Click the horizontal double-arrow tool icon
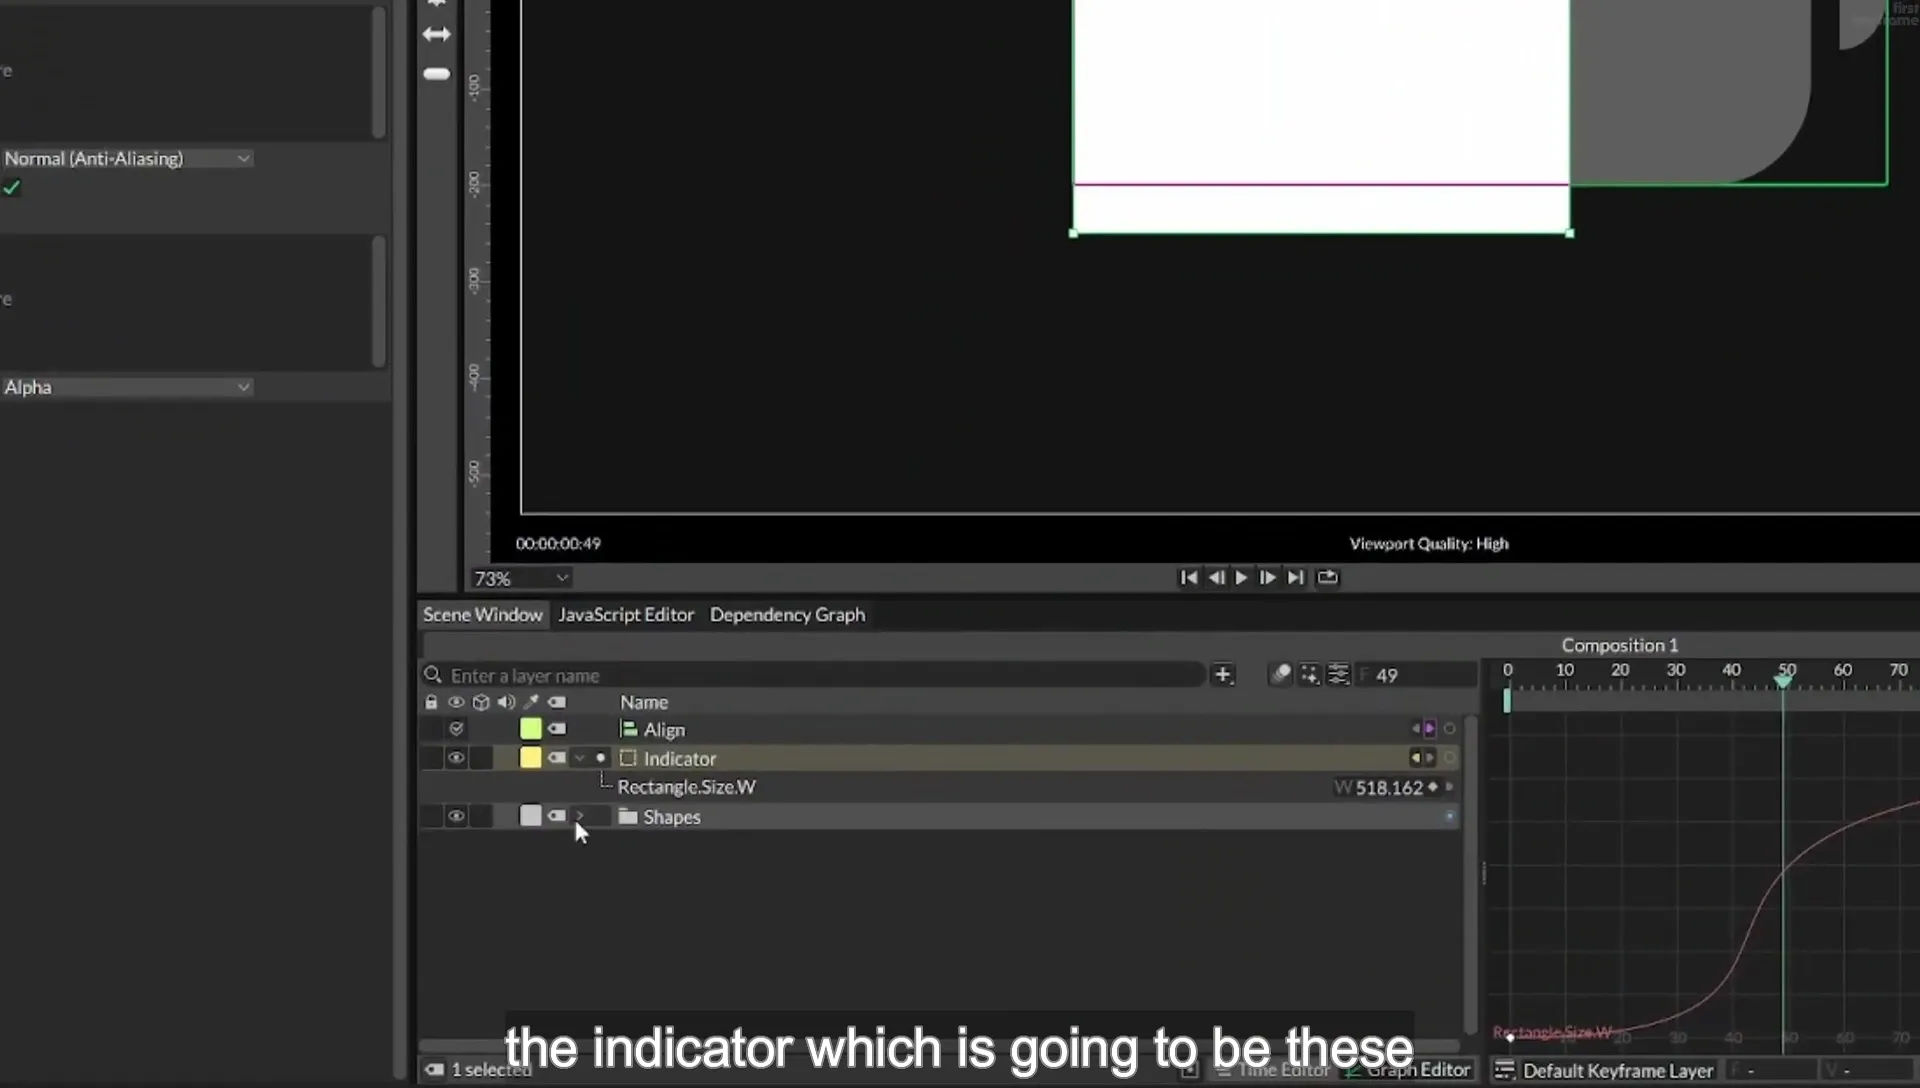The width and height of the screenshot is (1920, 1088). [x=436, y=35]
